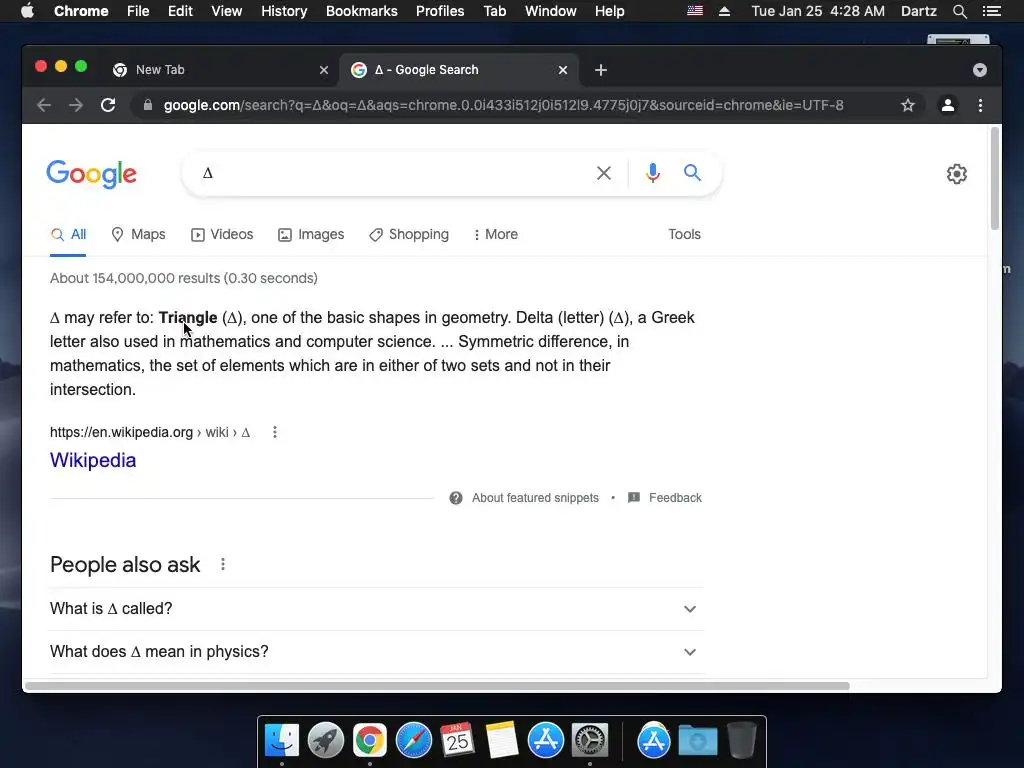Switch to the Maps results tab
The height and width of the screenshot is (768, 1024).
point(138,234)
